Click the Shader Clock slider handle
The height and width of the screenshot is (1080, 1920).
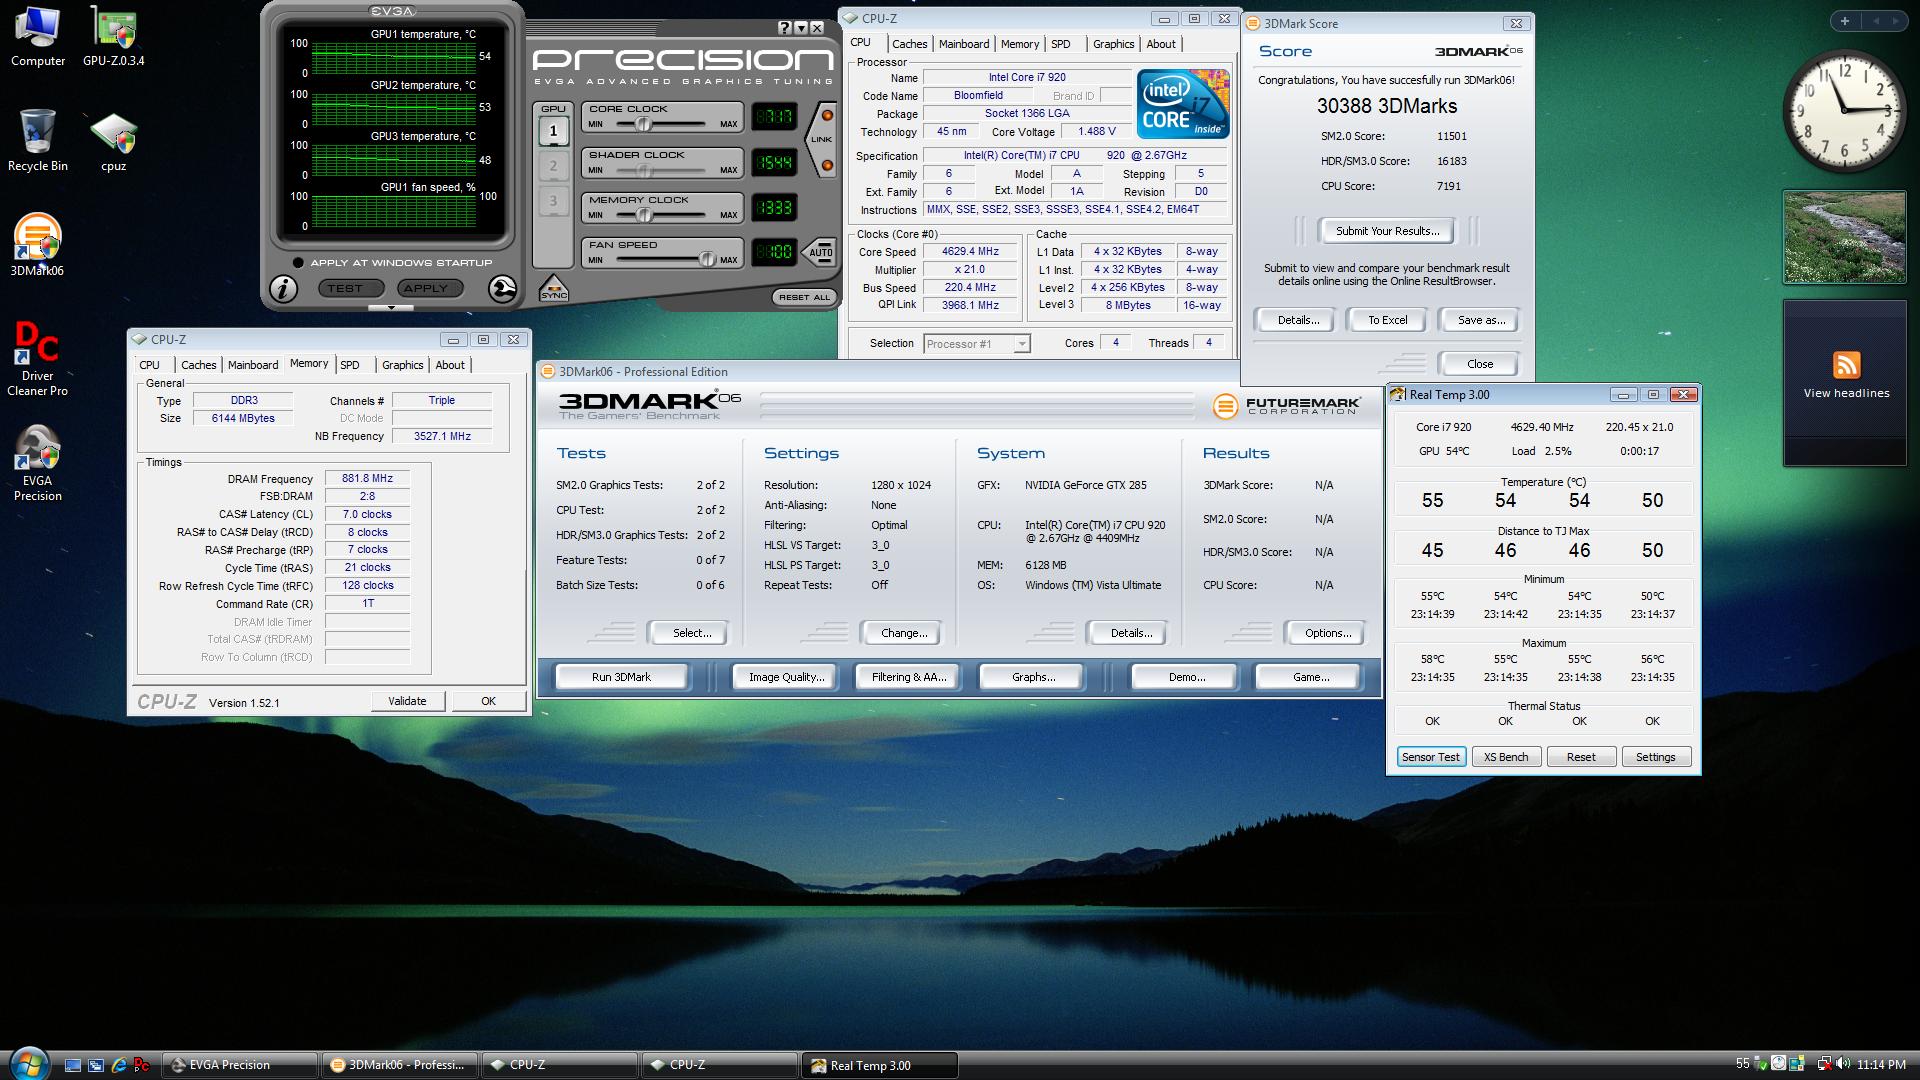click(x=645, y=169)
